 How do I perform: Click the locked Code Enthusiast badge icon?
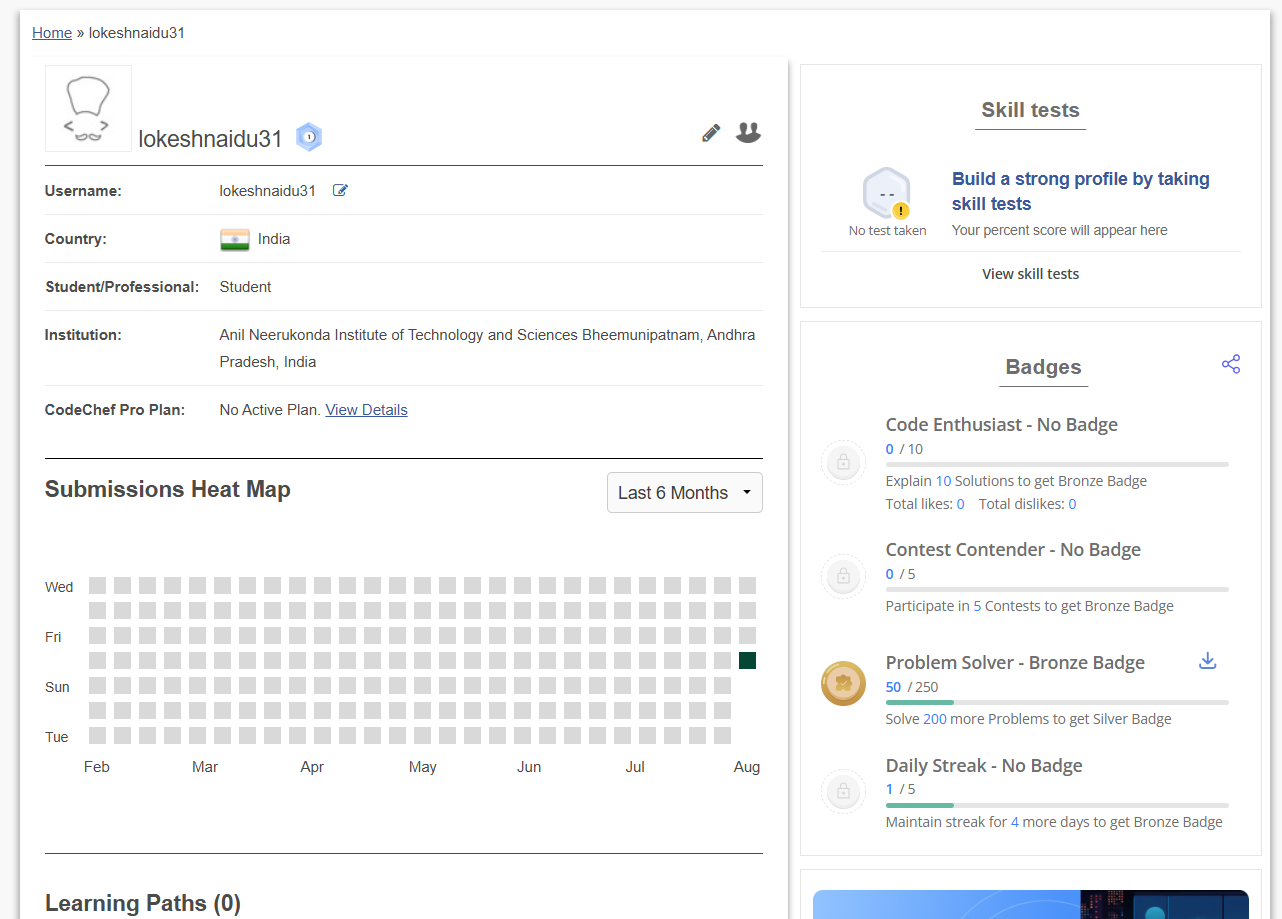click(844, 463)
